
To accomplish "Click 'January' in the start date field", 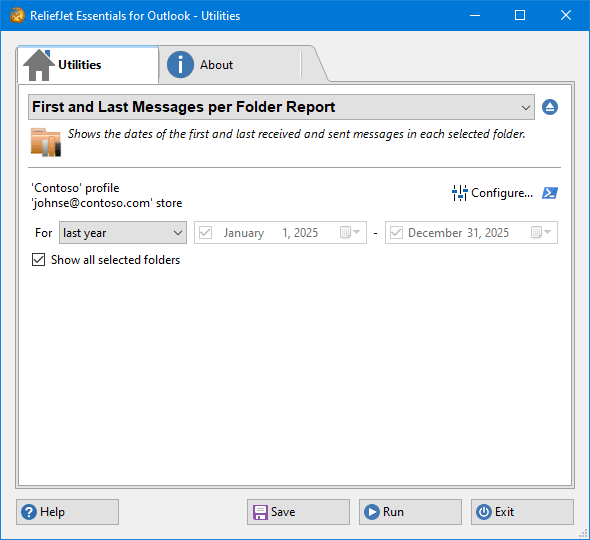I will point(244,233).
